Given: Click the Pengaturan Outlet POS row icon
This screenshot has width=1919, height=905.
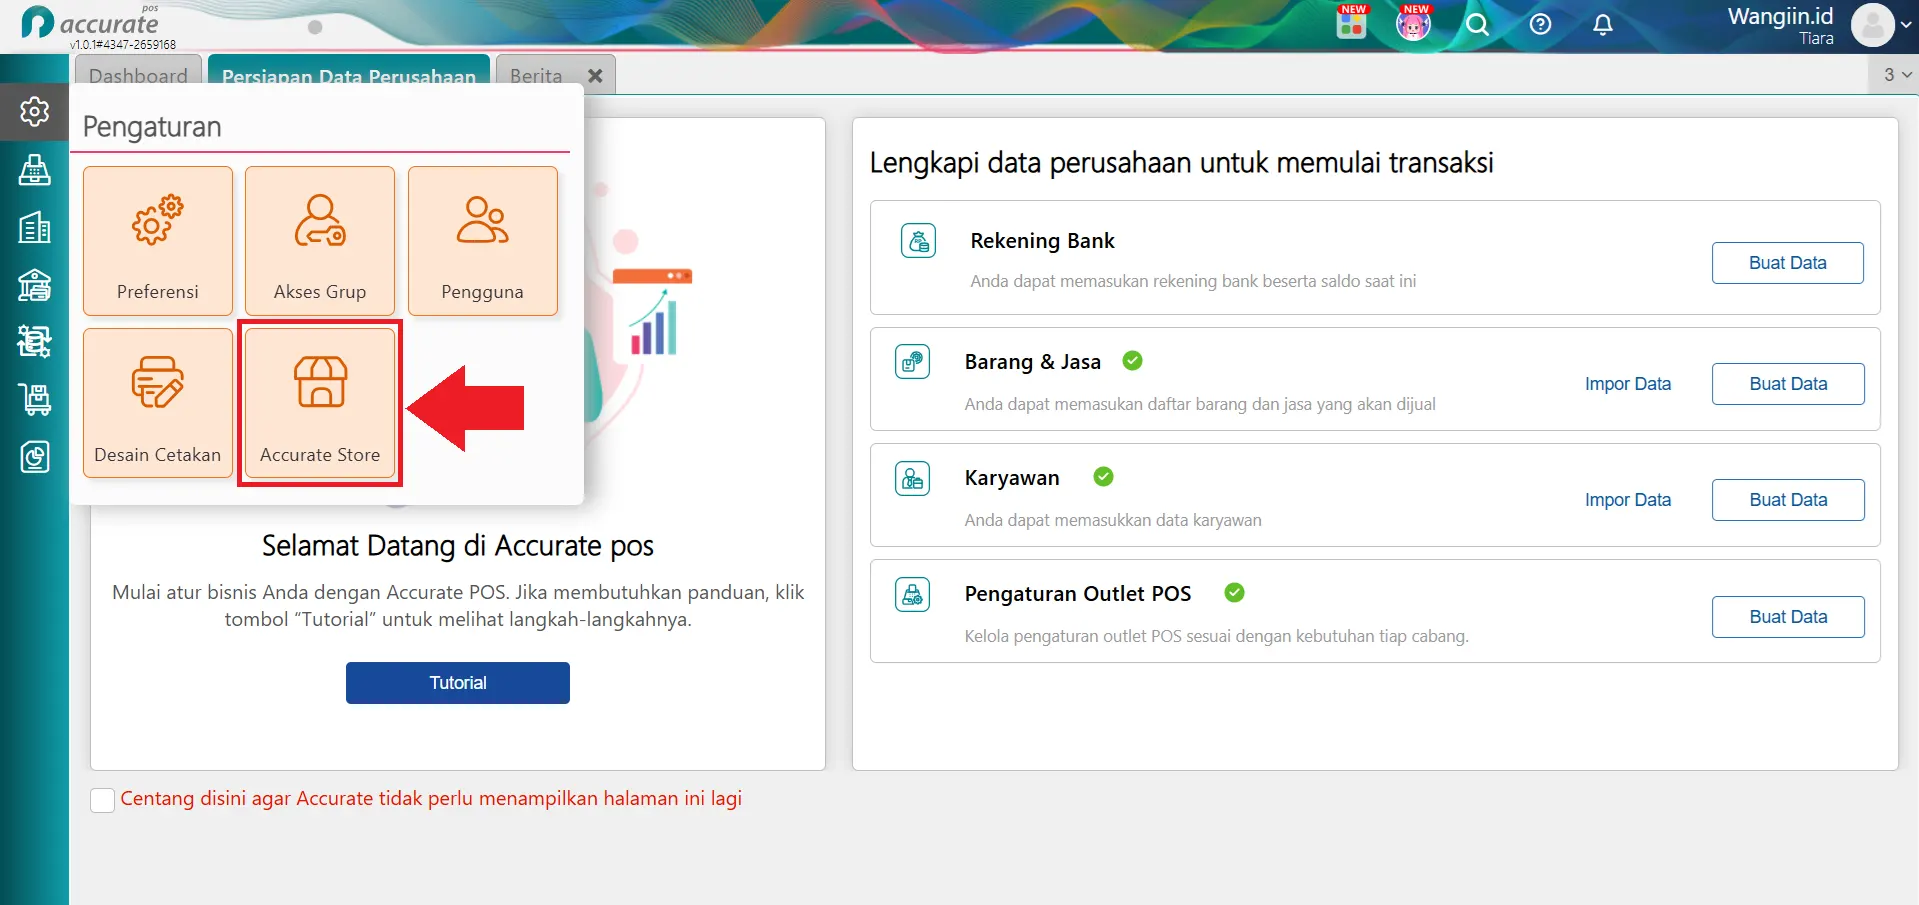Looking at the screenshot, I should click(912, 594).
